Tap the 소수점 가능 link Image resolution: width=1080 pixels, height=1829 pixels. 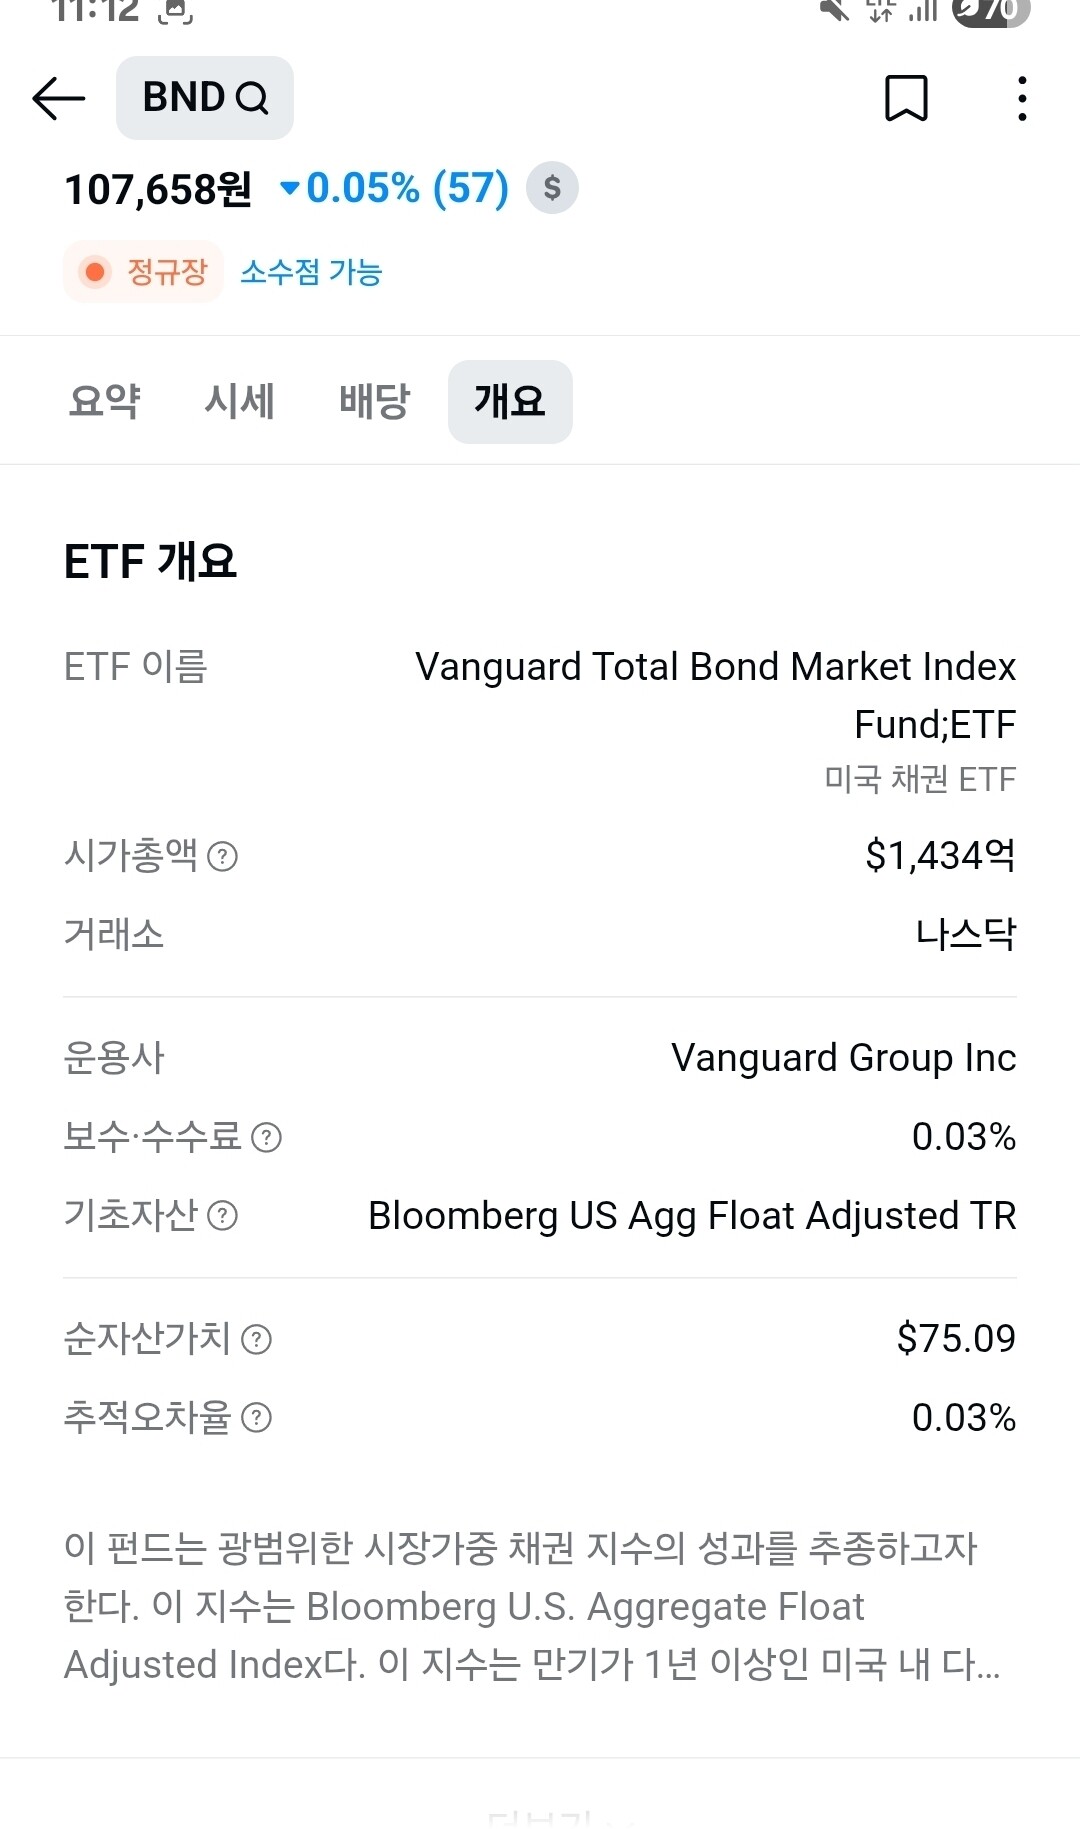pyautogui.click(x=311, y=272)
